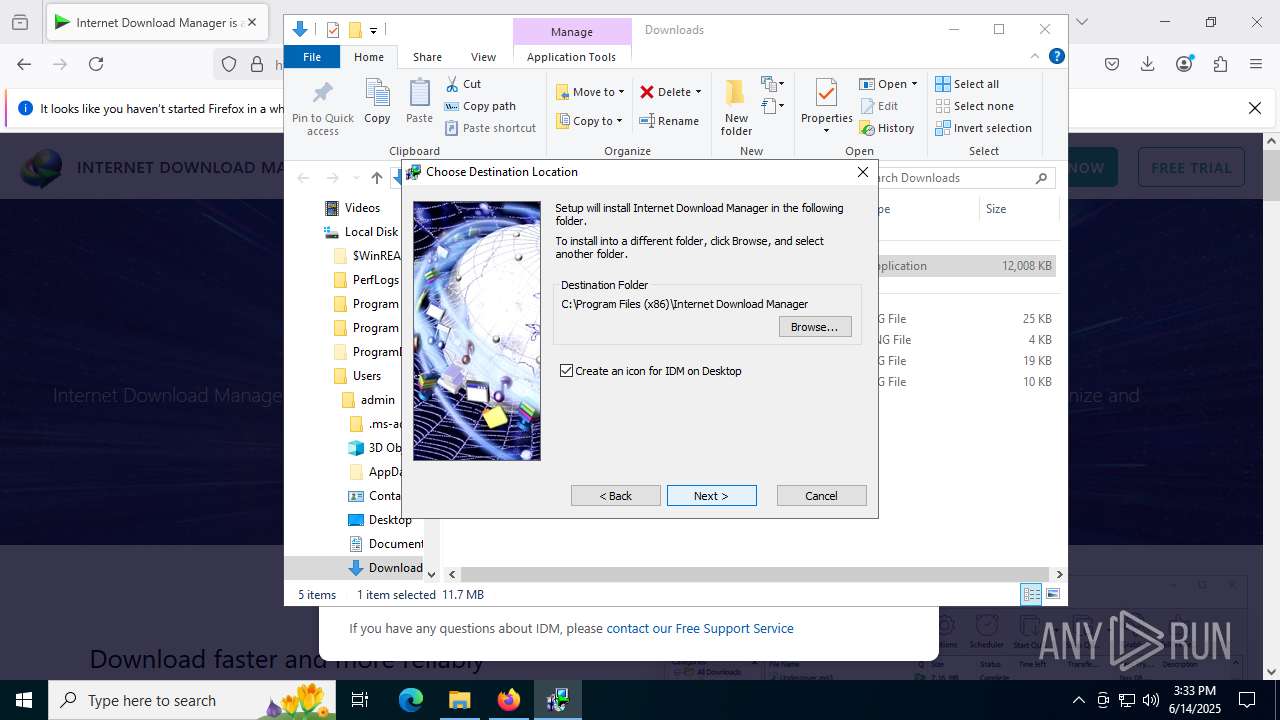Close the Choose Destination Location dialog
The image size is (1280, 720).
862,172
